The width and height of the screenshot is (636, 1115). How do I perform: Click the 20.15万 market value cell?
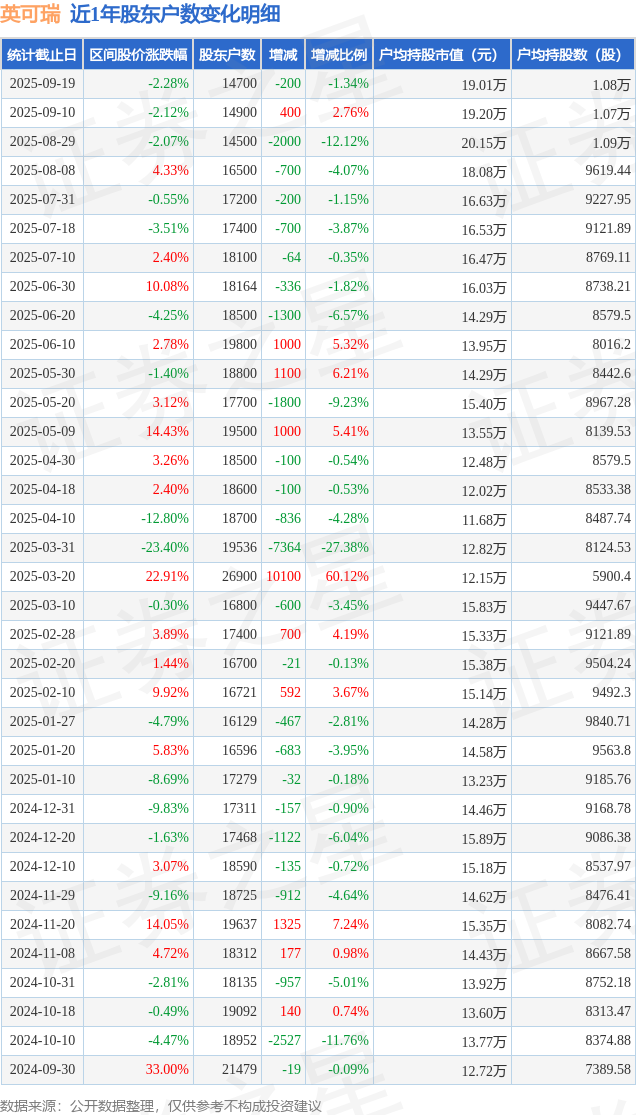click(484, 143)
